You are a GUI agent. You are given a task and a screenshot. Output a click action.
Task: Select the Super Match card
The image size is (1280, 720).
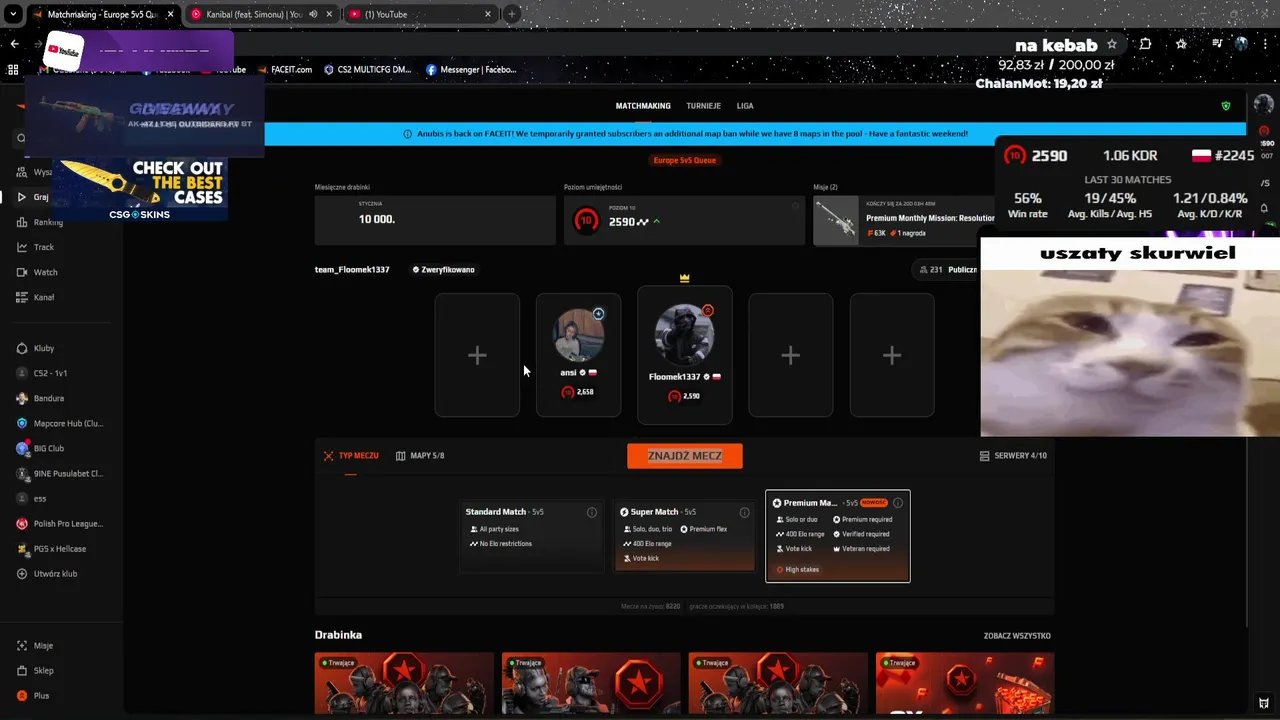(684, 536)
